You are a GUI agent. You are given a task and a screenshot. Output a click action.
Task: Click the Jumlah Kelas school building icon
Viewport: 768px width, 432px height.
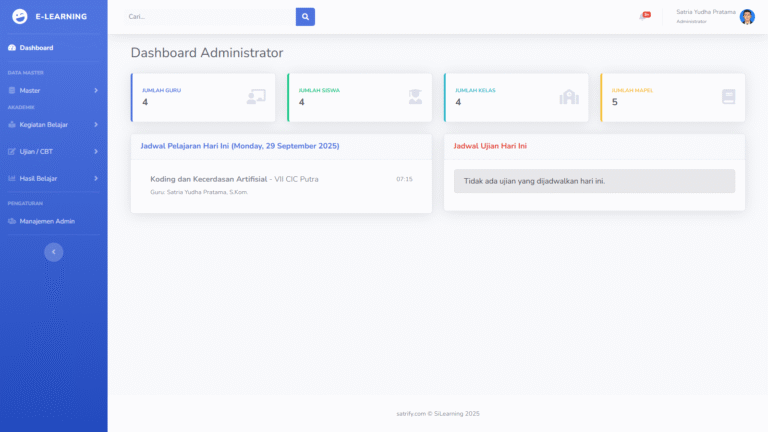point(569,97)
